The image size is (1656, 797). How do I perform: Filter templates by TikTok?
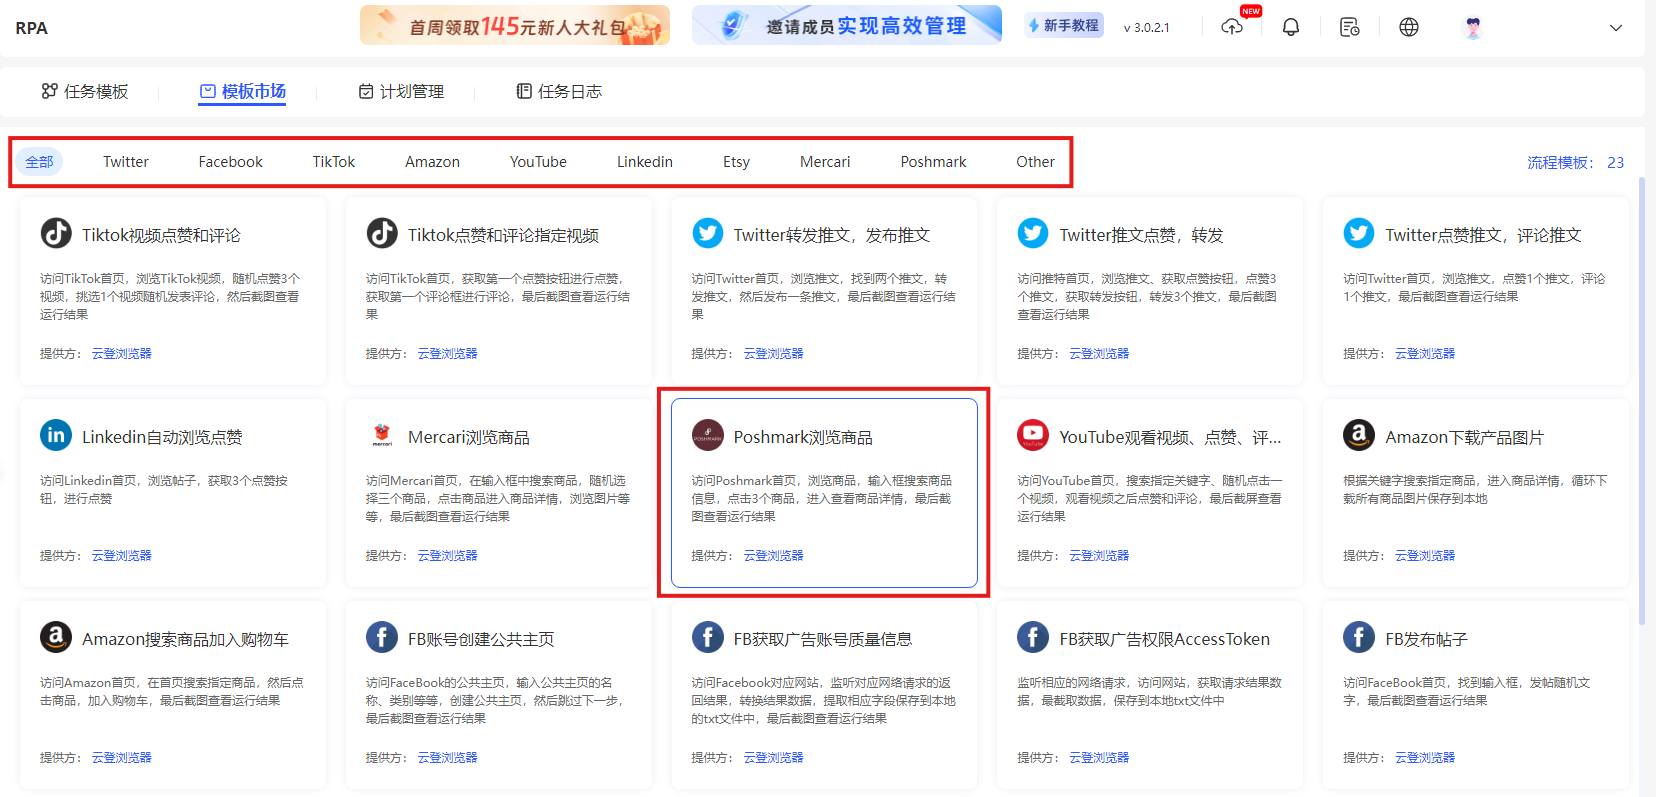point(334,162)
